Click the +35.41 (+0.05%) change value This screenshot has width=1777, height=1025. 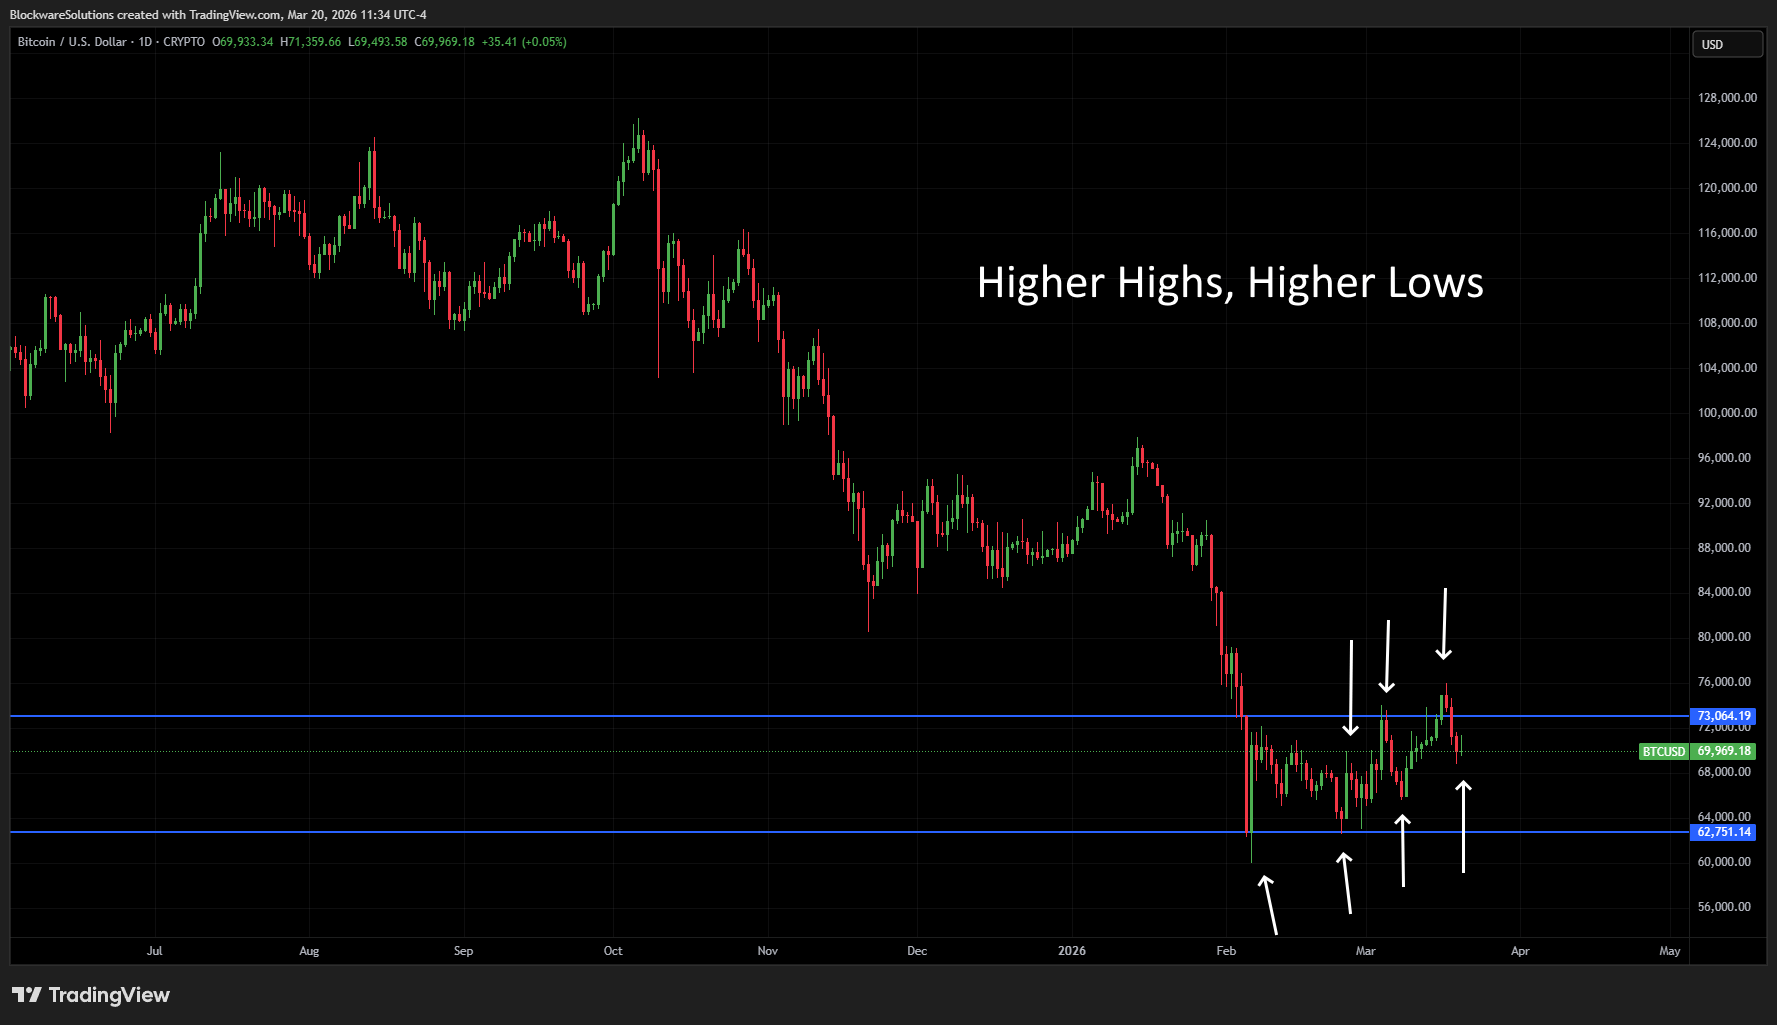[524, 42]
